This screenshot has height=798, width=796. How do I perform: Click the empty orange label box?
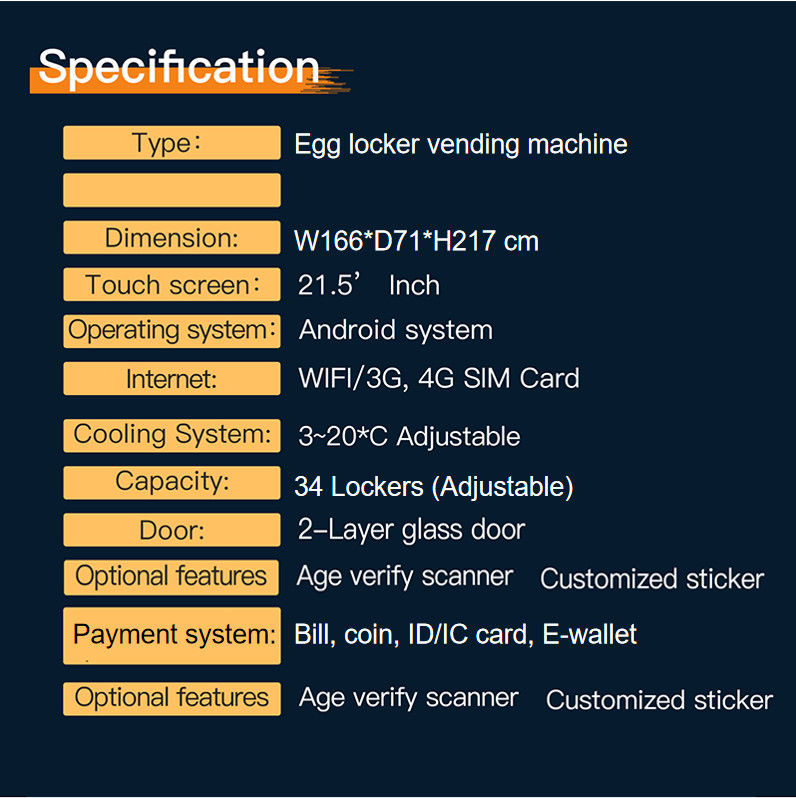[x=171, y=190]
